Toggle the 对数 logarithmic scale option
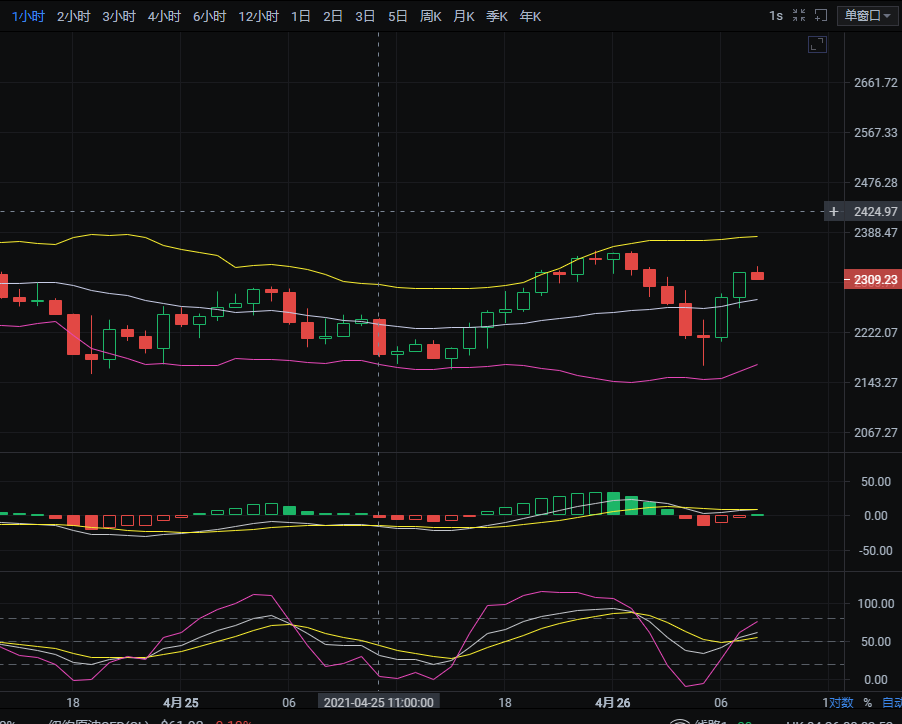Viewport: 902px width, 724px height. click(840, 702)
